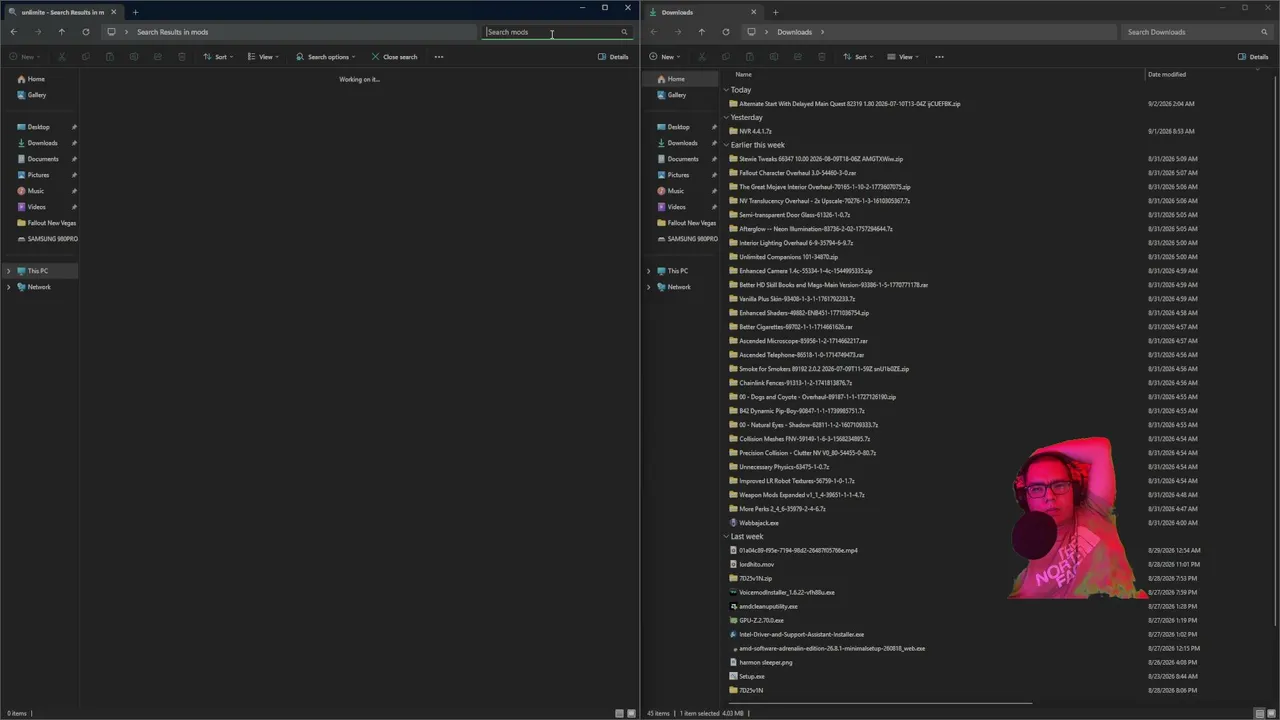1280x720 pixels.
Task: Go up one level from Downloads
Action: [701, 32]
